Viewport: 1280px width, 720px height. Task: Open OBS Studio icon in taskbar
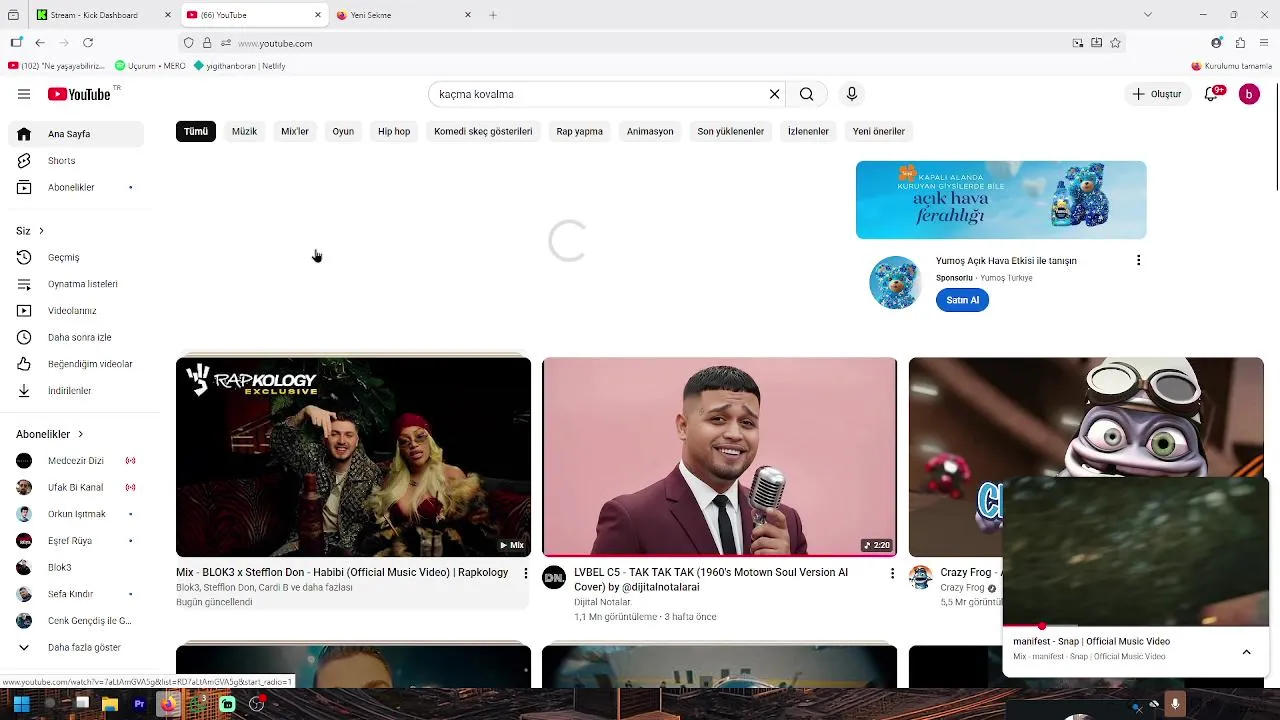point(256,704)
